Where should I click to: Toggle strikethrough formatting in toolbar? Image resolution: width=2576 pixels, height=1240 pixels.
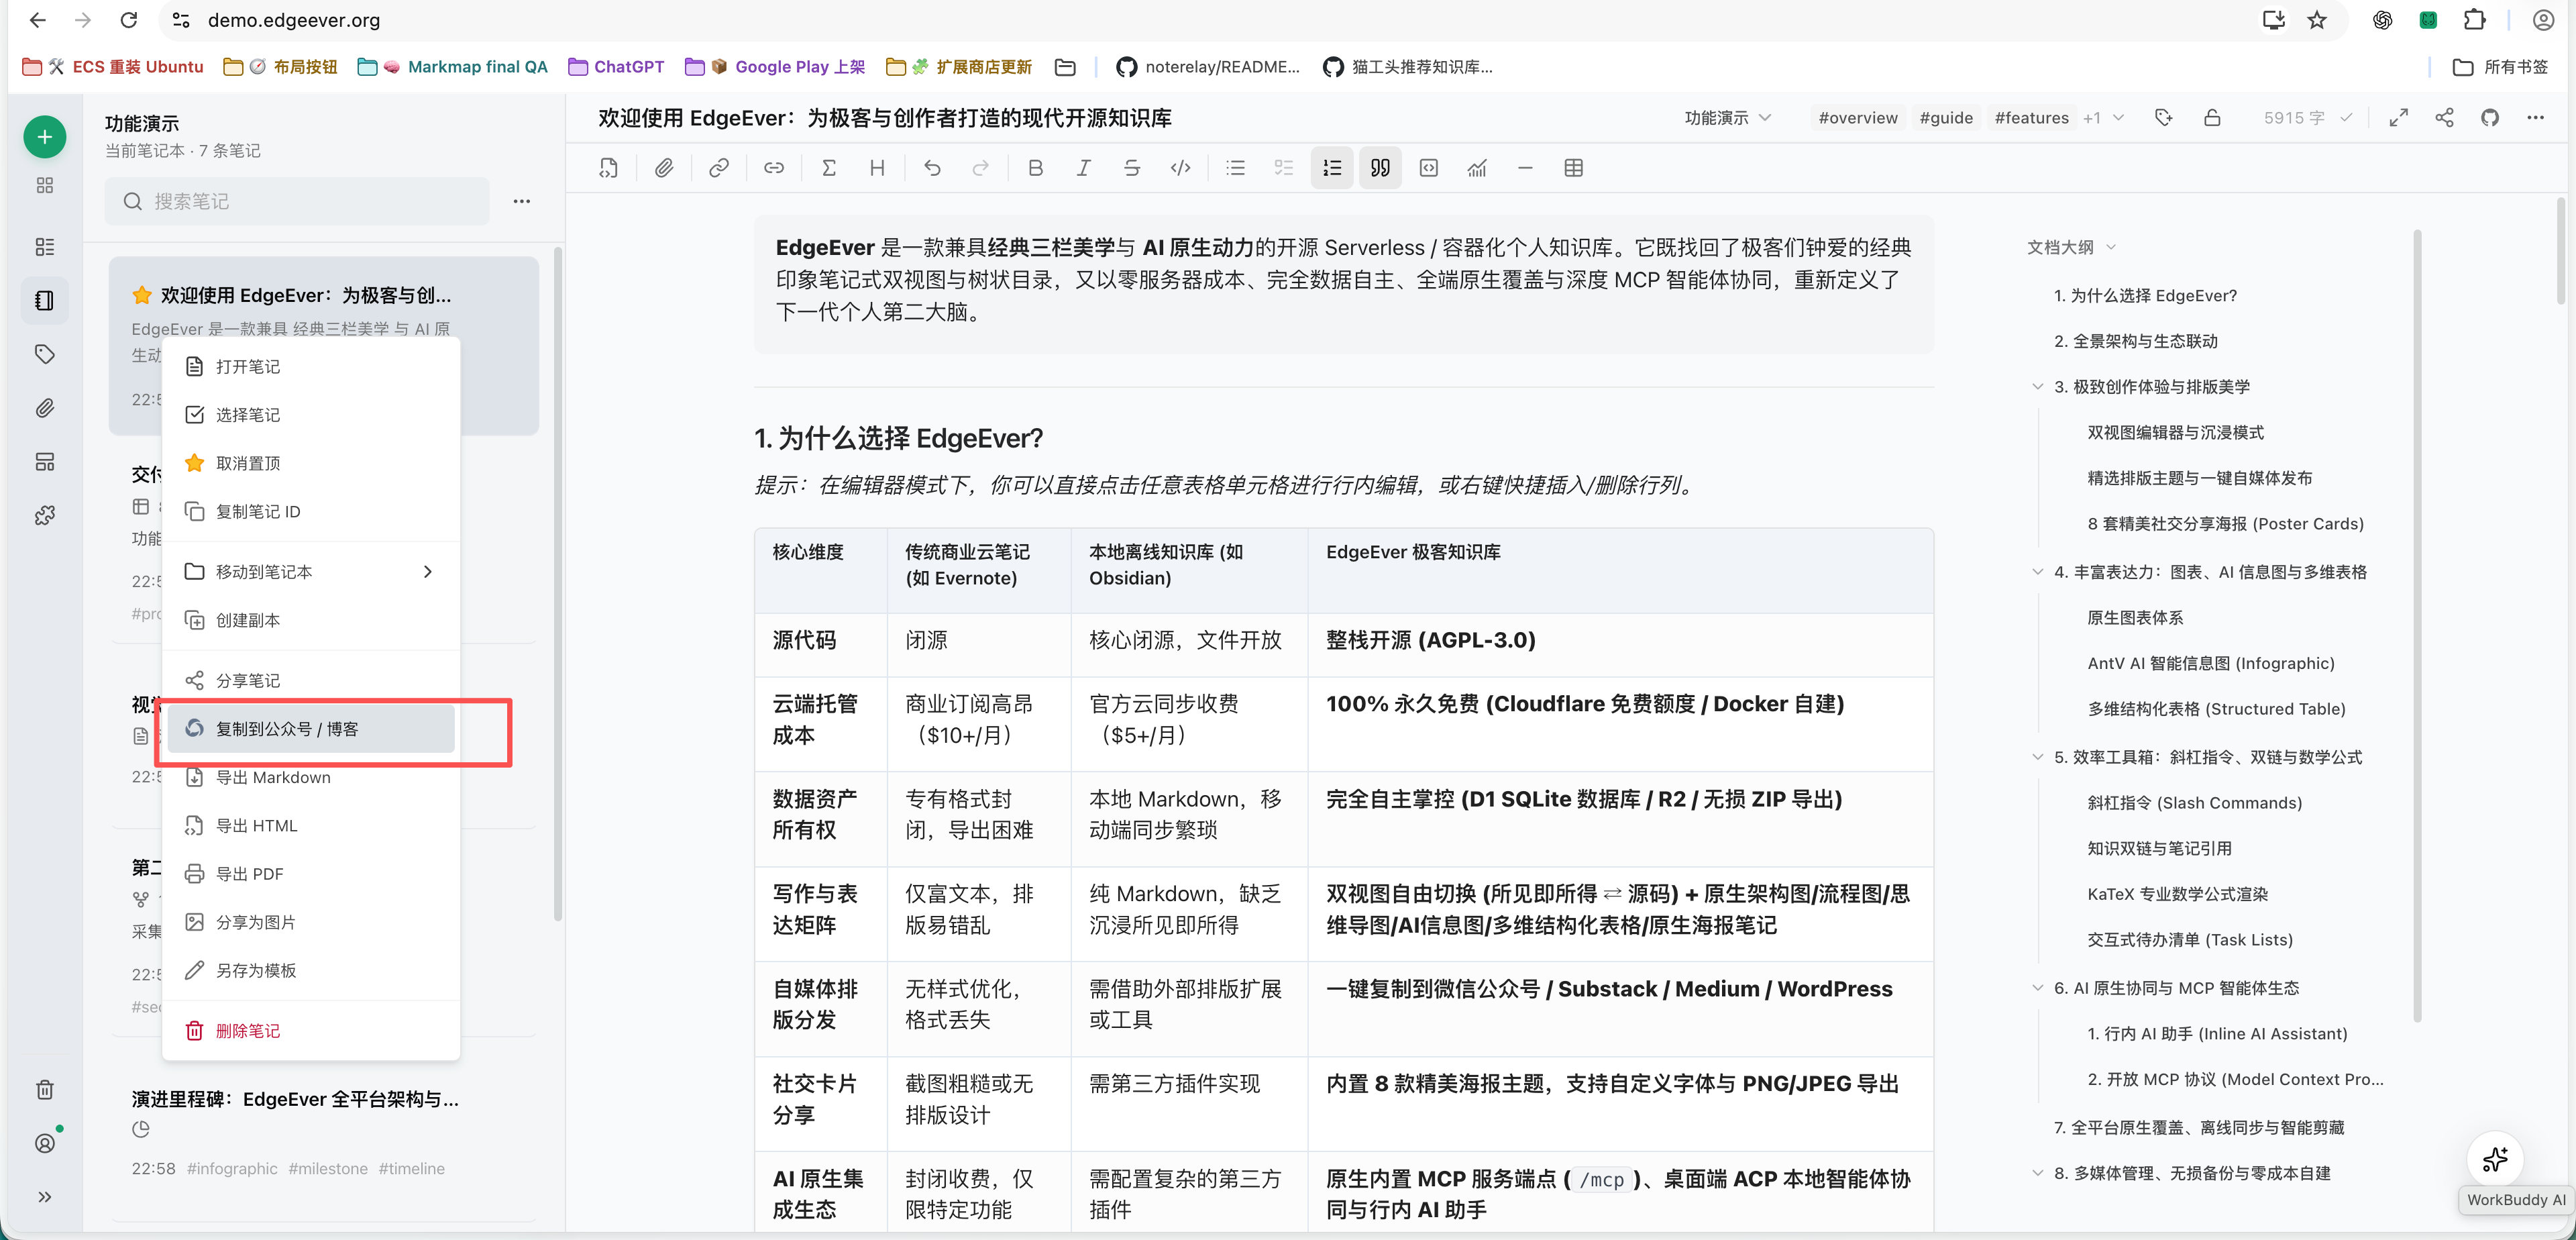[x=1132, y=168]
